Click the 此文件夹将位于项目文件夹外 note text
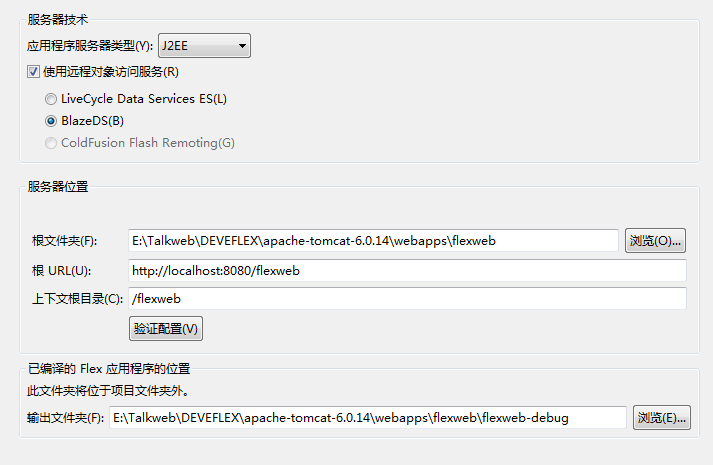Viewport: 713px width, 465px height. [107, 391]
